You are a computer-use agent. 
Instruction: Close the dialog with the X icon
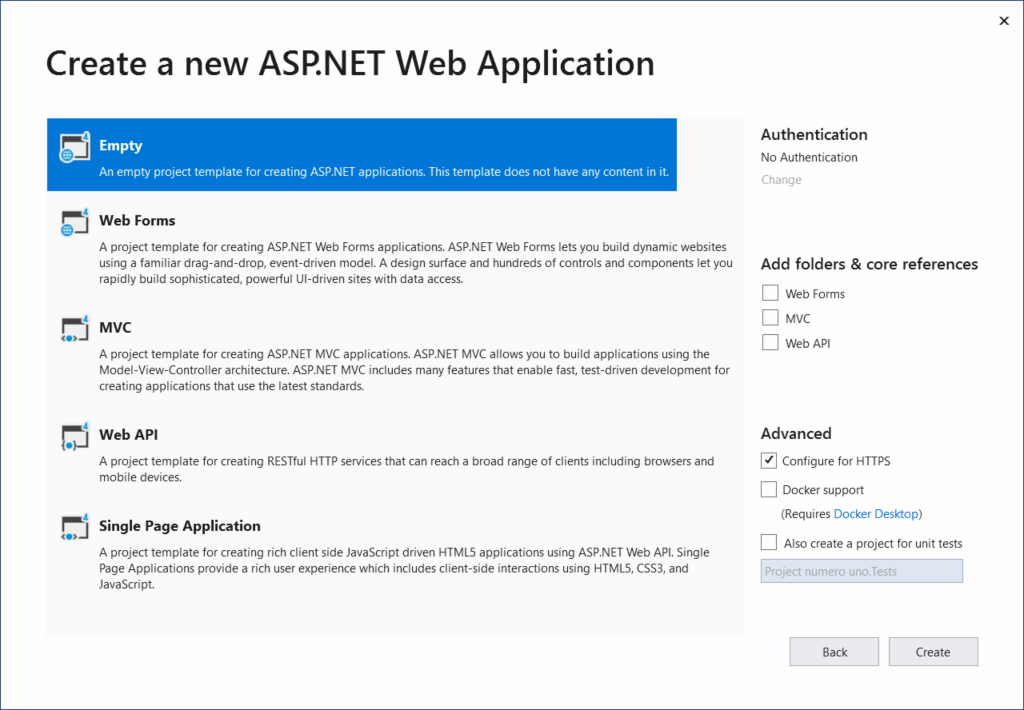pos(1004,21)
